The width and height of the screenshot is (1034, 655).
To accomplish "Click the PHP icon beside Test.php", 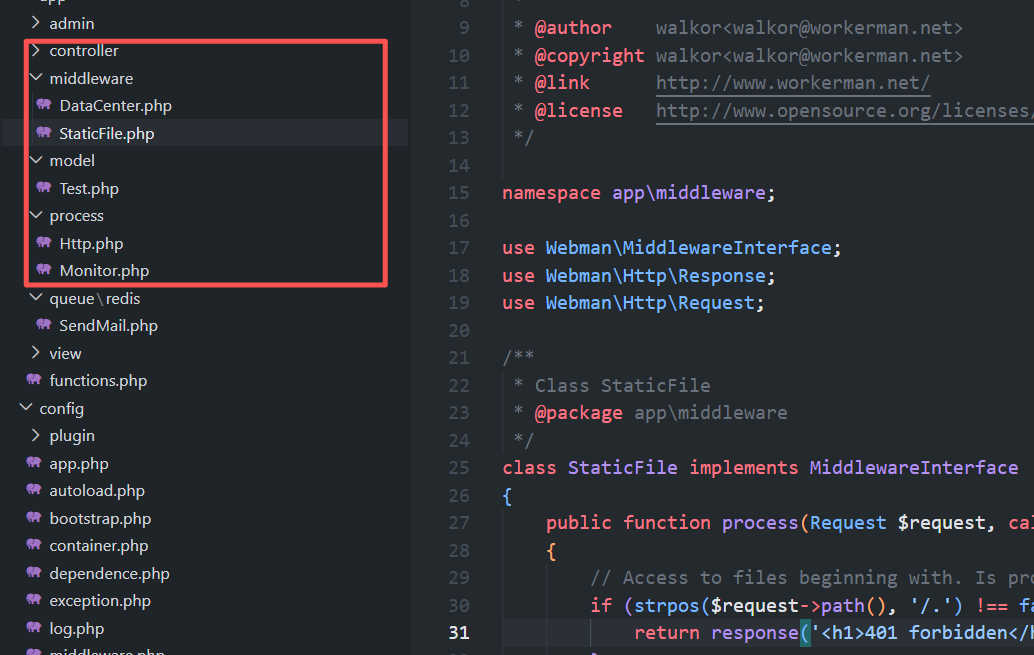I will coord(44,188).
